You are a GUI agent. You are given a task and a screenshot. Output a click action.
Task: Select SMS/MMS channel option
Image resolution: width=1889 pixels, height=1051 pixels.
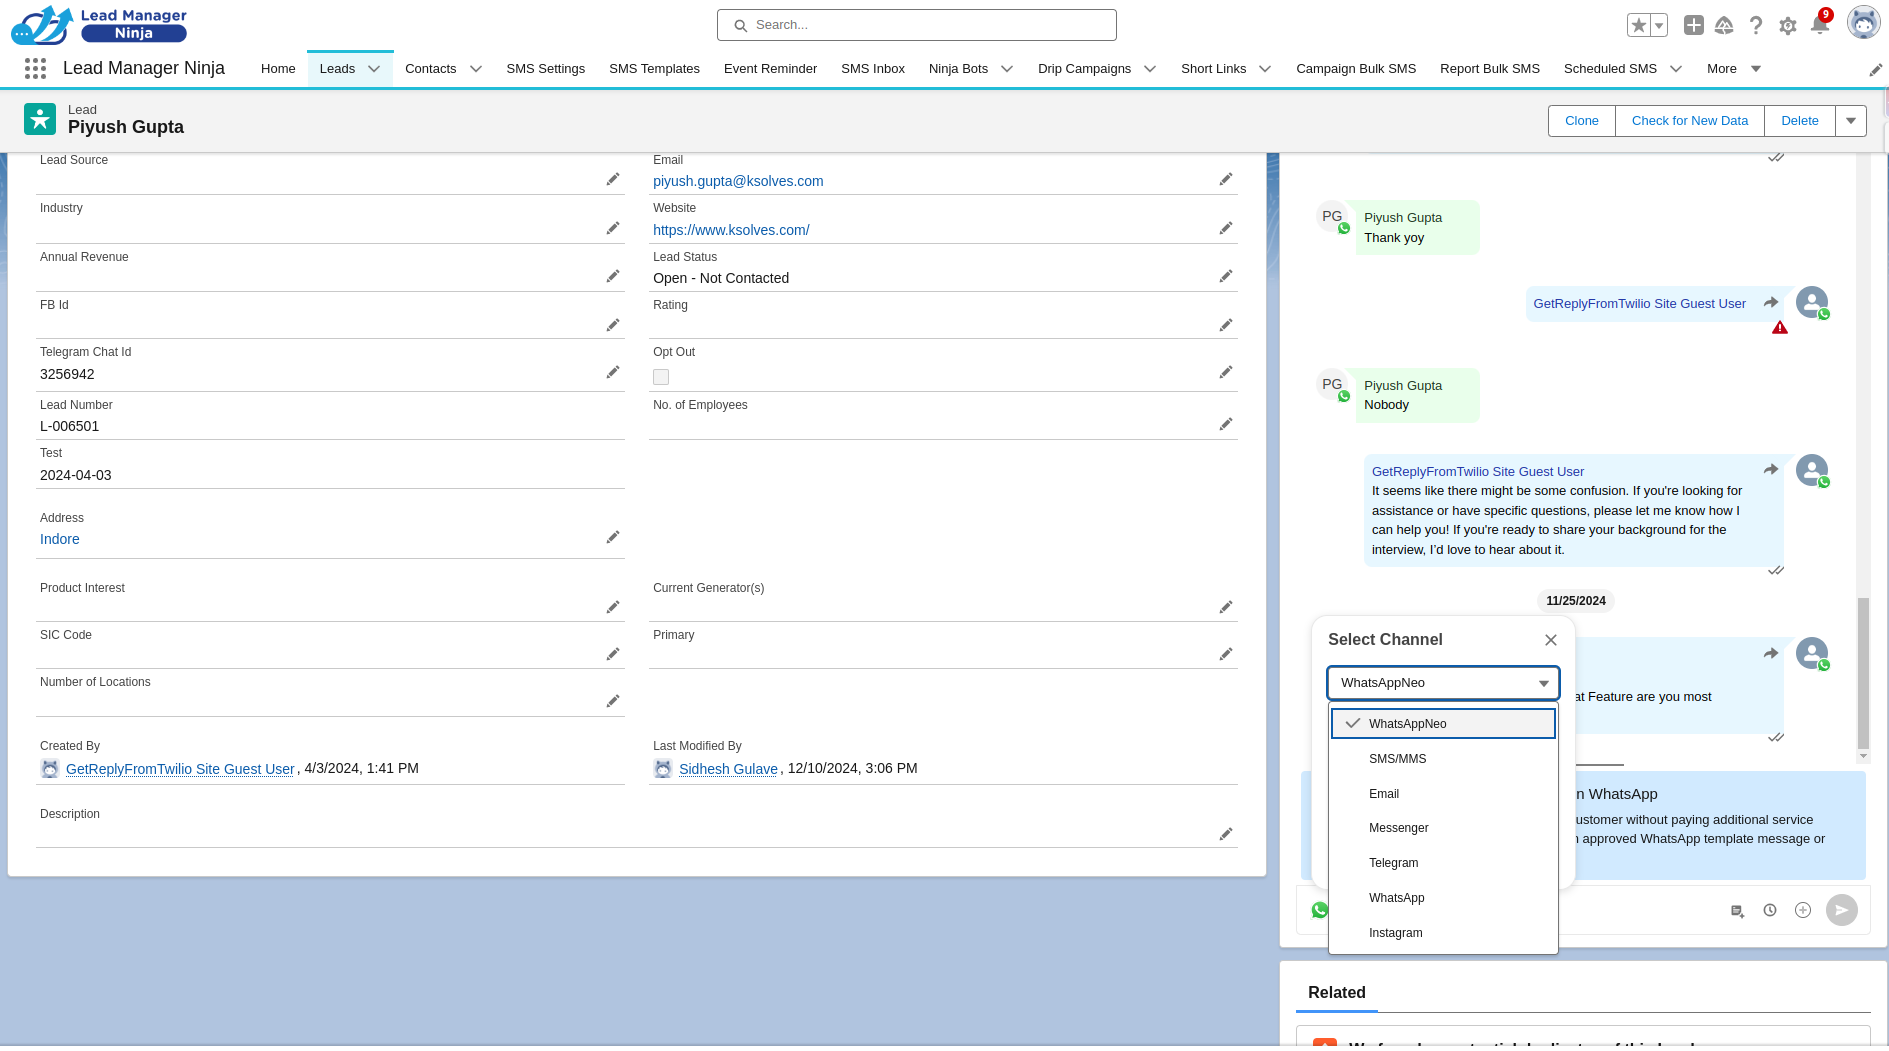(x=1443, y=759)
